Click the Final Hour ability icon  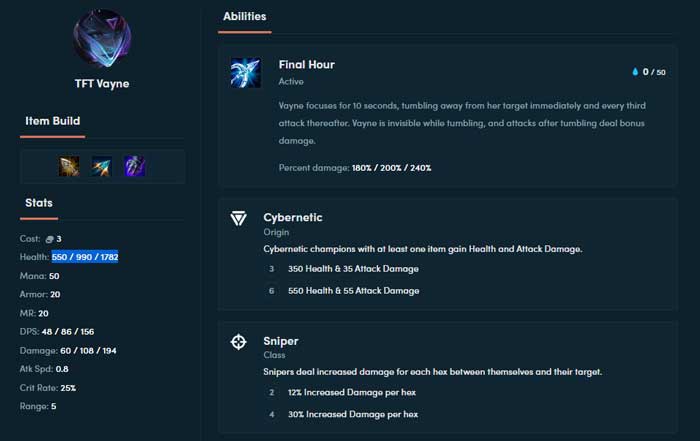tap(246, 73)
